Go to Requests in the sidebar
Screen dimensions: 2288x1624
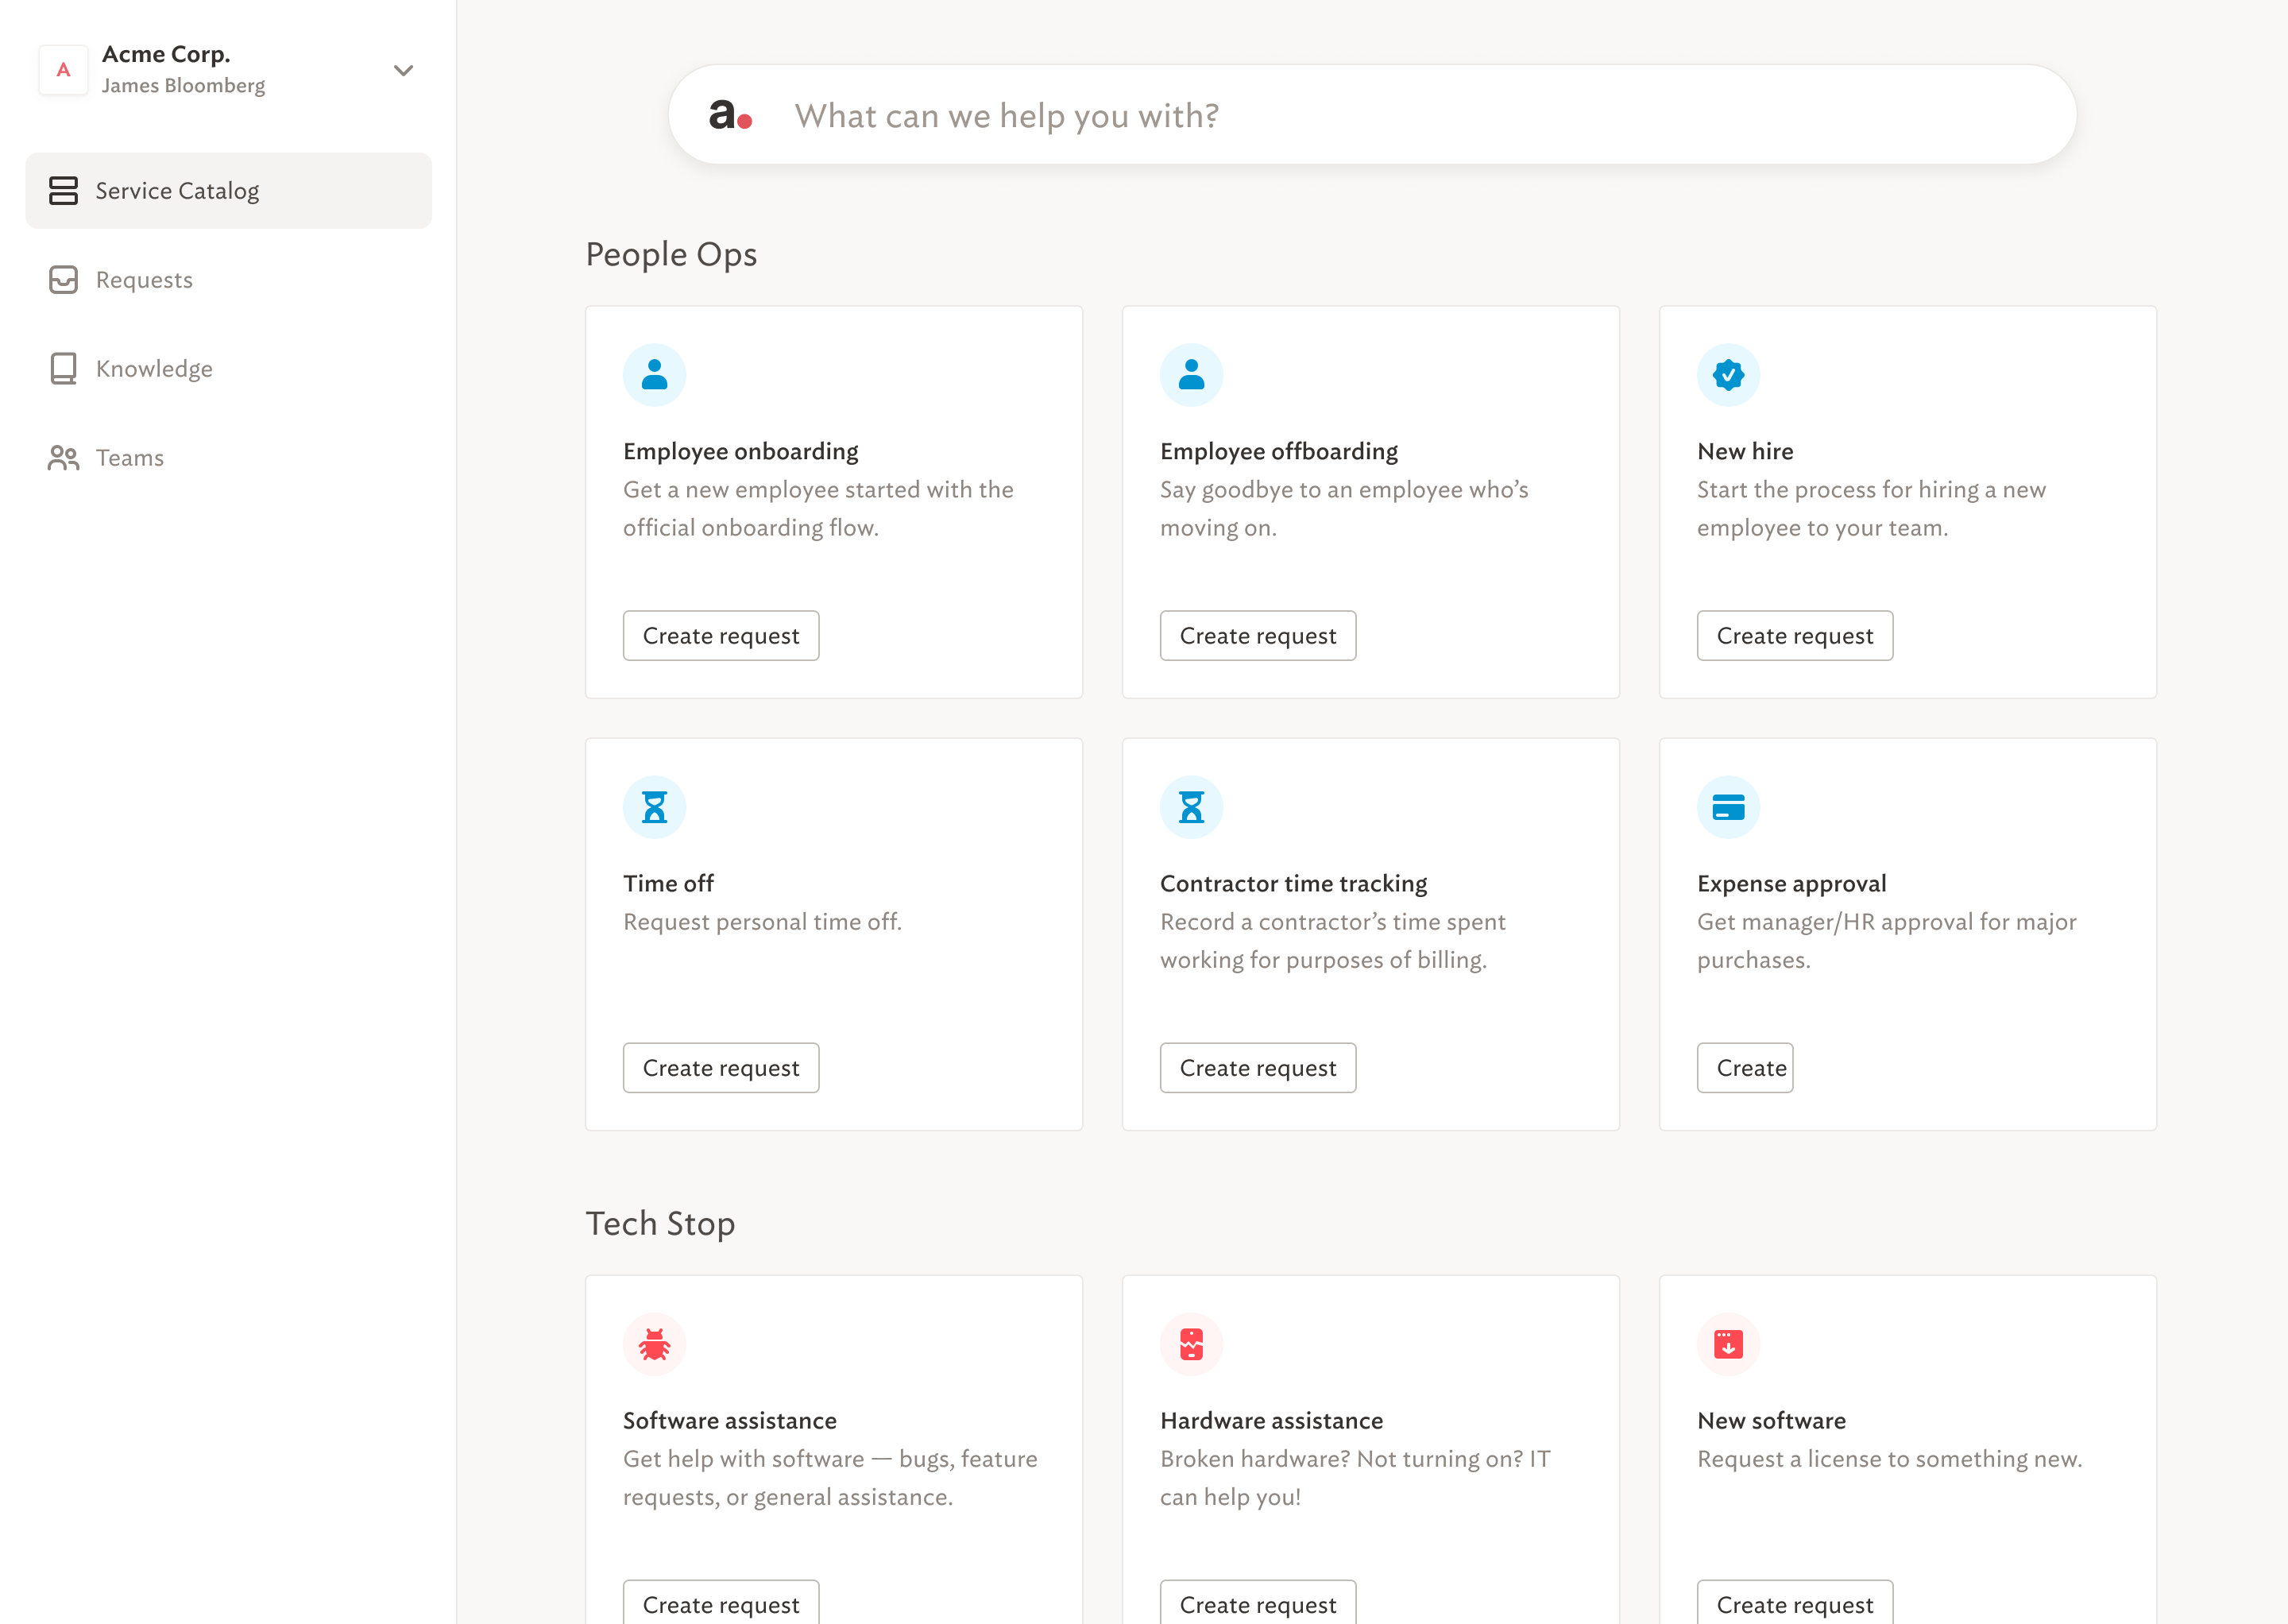point(143,280)
